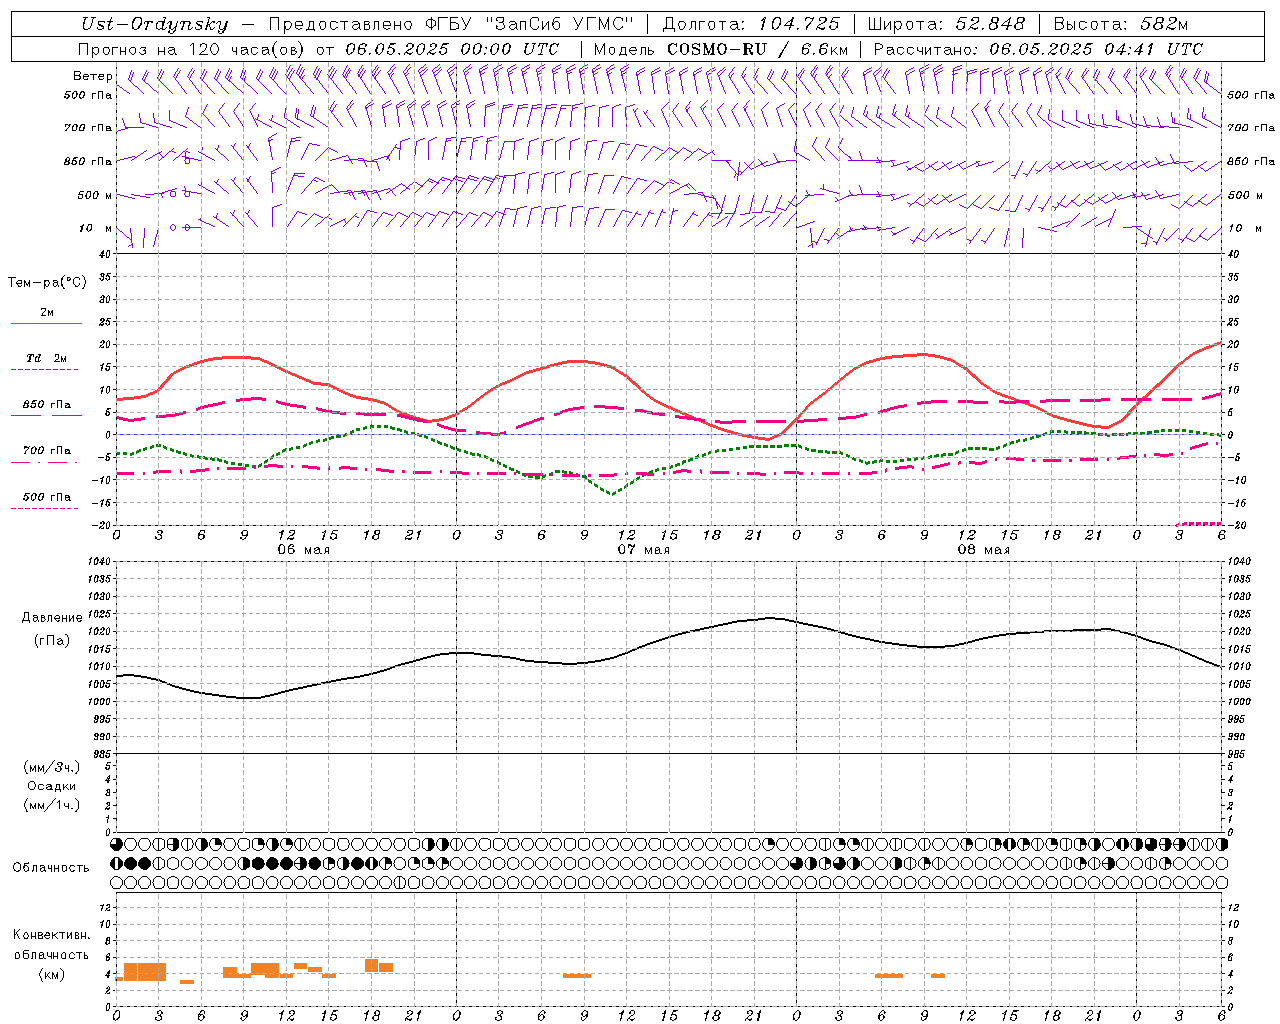The image size is (1280, 1024).
Task: Click the Тем-ра(°C) temperature label
Action: tap(47, 283)
